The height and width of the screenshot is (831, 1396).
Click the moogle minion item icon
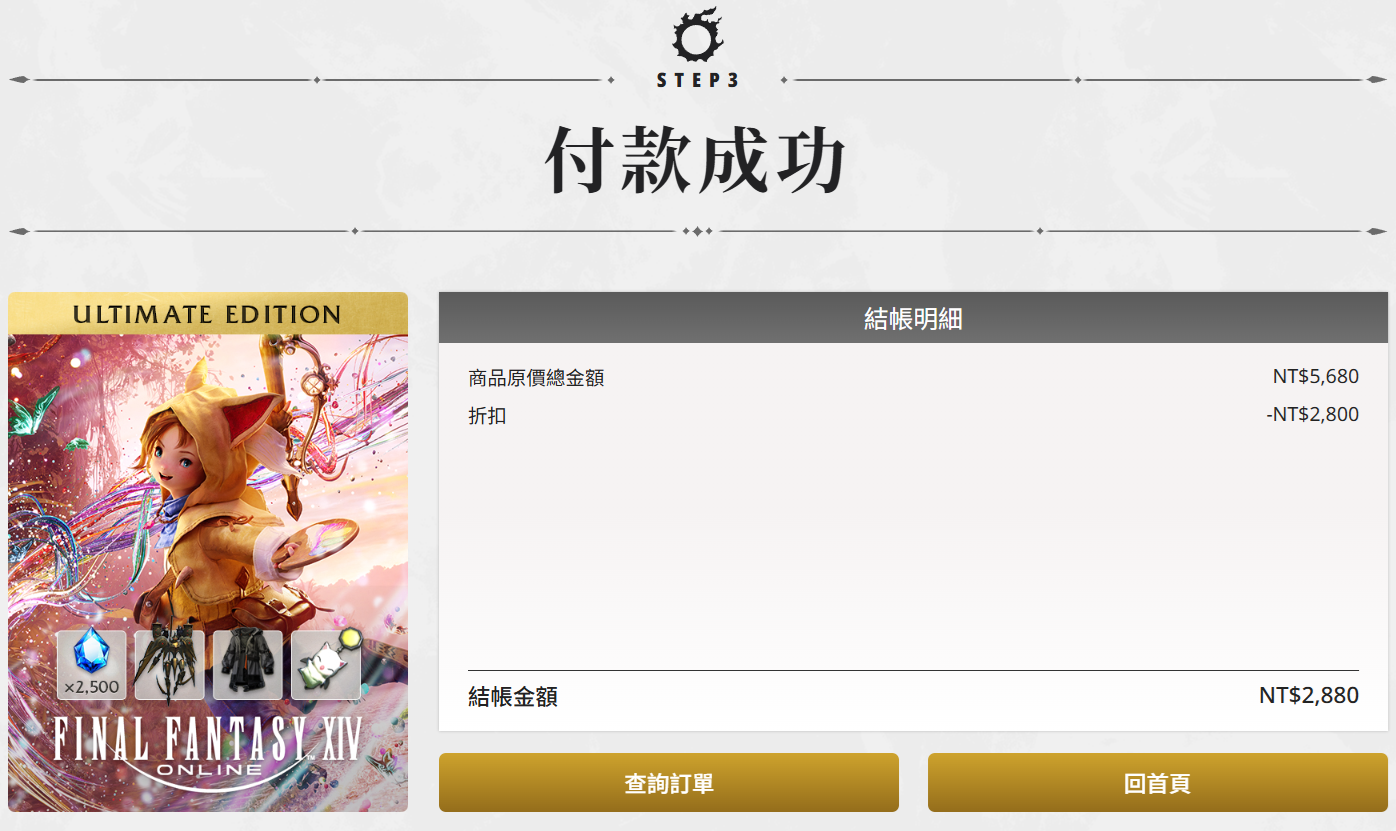coord(326,665)
